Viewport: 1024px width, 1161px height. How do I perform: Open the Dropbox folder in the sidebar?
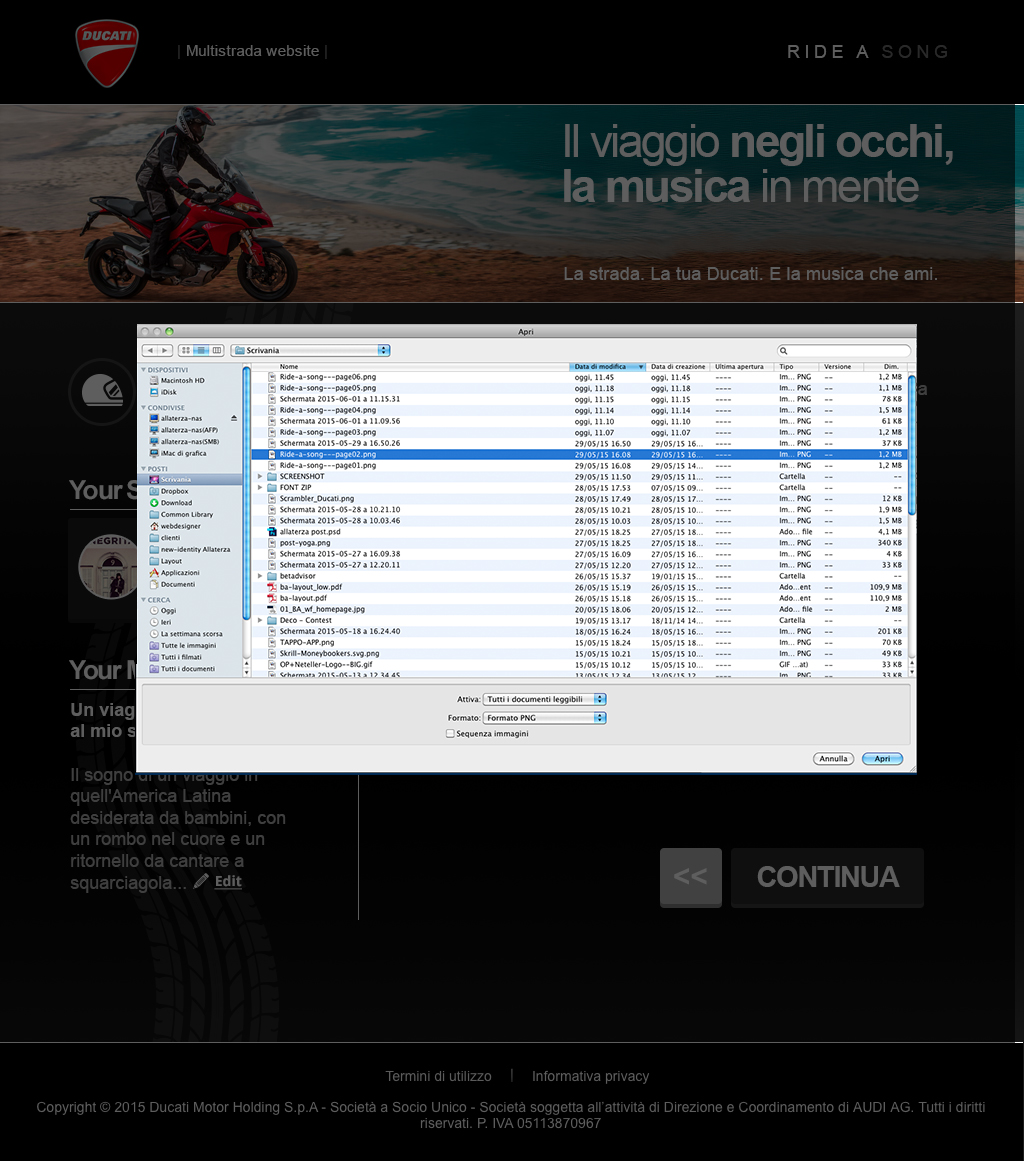pos(174,492)
